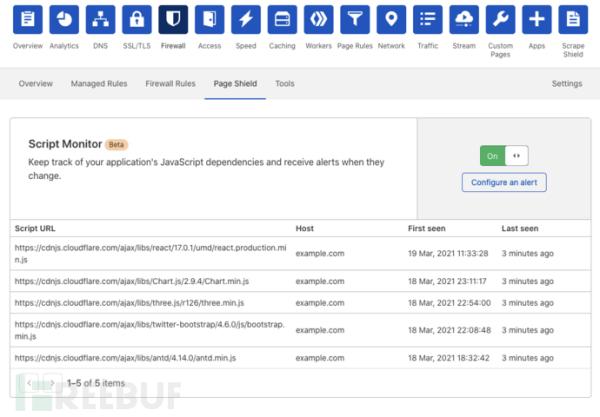Image resolution: width=600 pixels, height=417 pixels.
Task: Open the Analytics icon in top navigation
Action: pyautogui.click(x=65, y=19)
